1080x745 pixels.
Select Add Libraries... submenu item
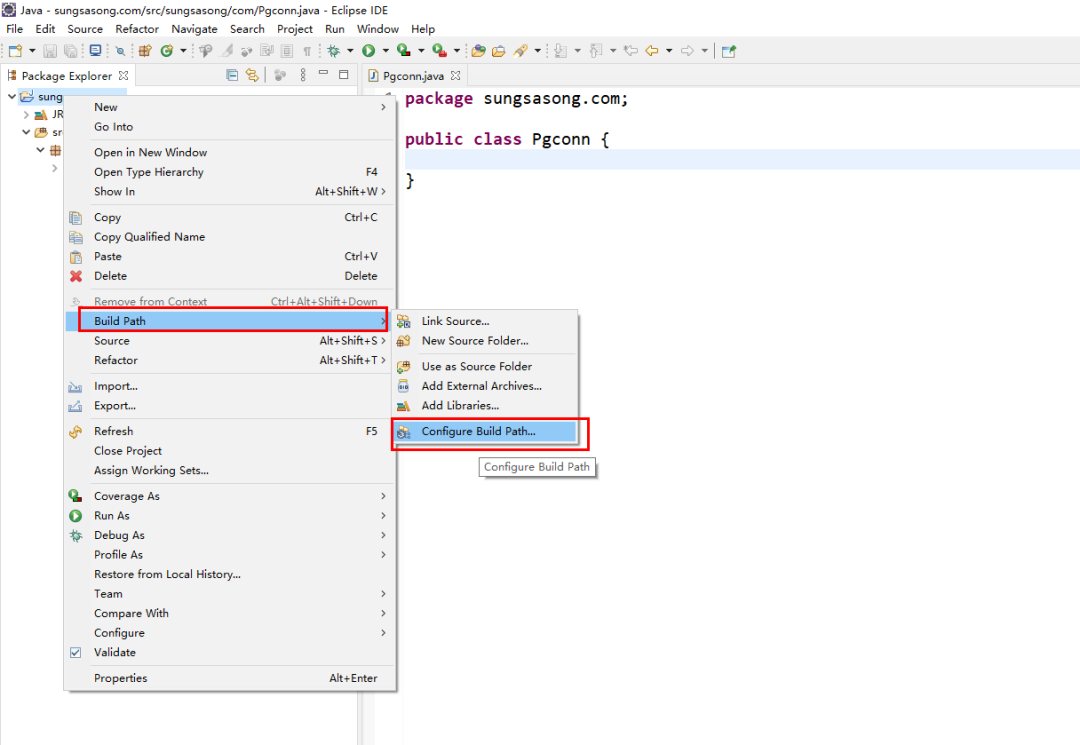(x=485, y=406)
